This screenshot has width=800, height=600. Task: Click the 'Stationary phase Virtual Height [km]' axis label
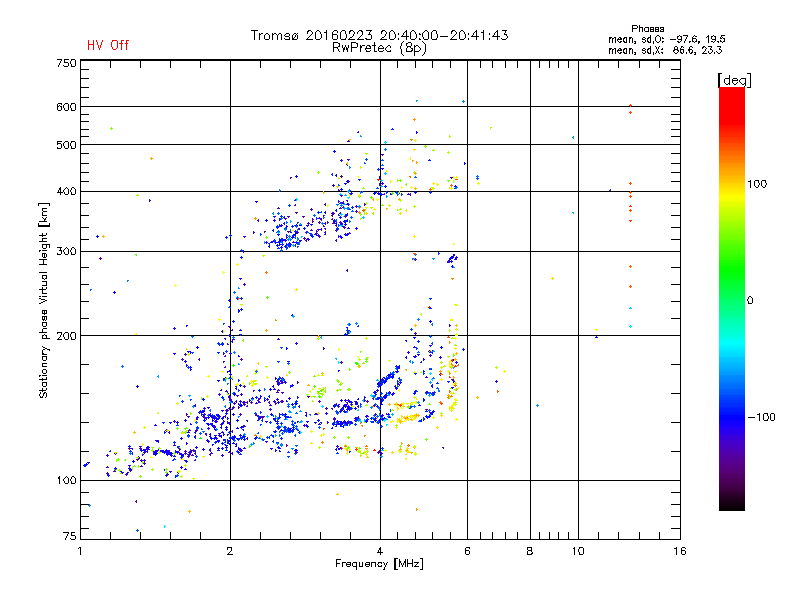(x=44, y=300)
